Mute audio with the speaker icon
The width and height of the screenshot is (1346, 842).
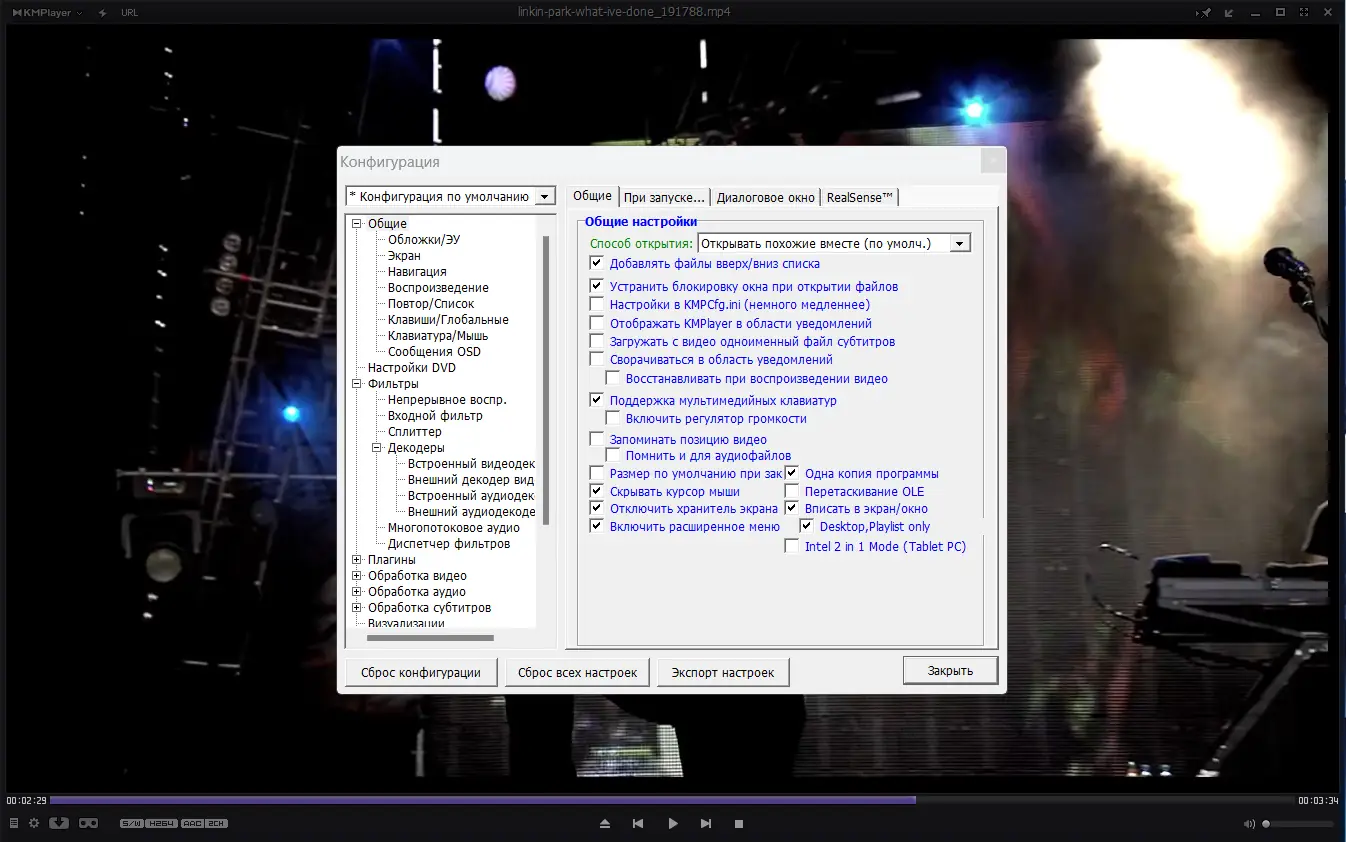pos(1249,824)
